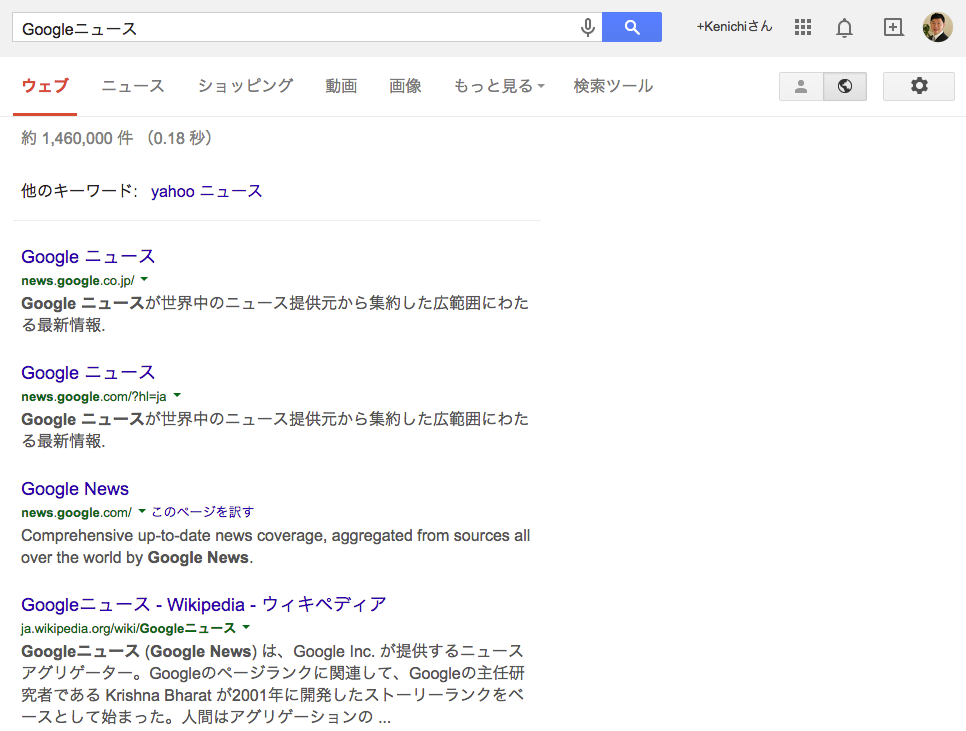Open the Google ニュース news.google.co.jp result

[88, 257]
